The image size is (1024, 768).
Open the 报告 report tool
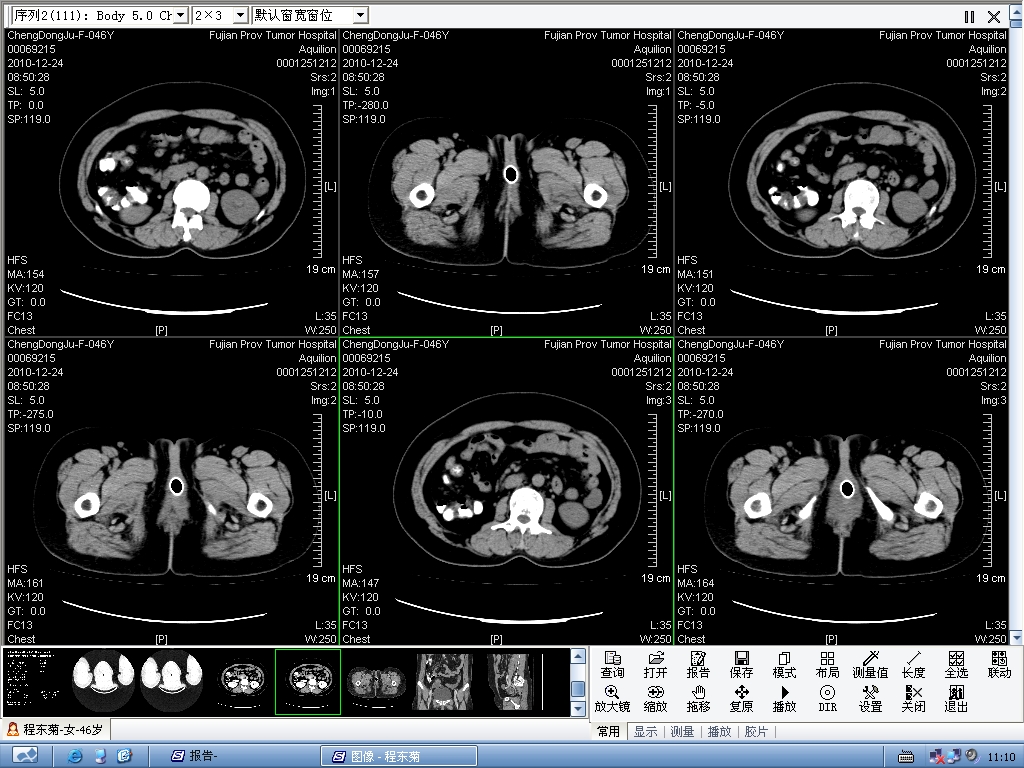coord(698,665)
